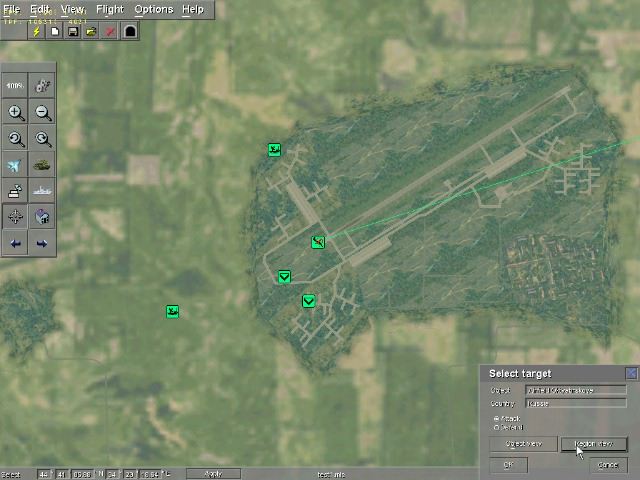Click the lightning bolt toolbar icon
This screenshot has width=640, height=480.
tap(37, 31)
